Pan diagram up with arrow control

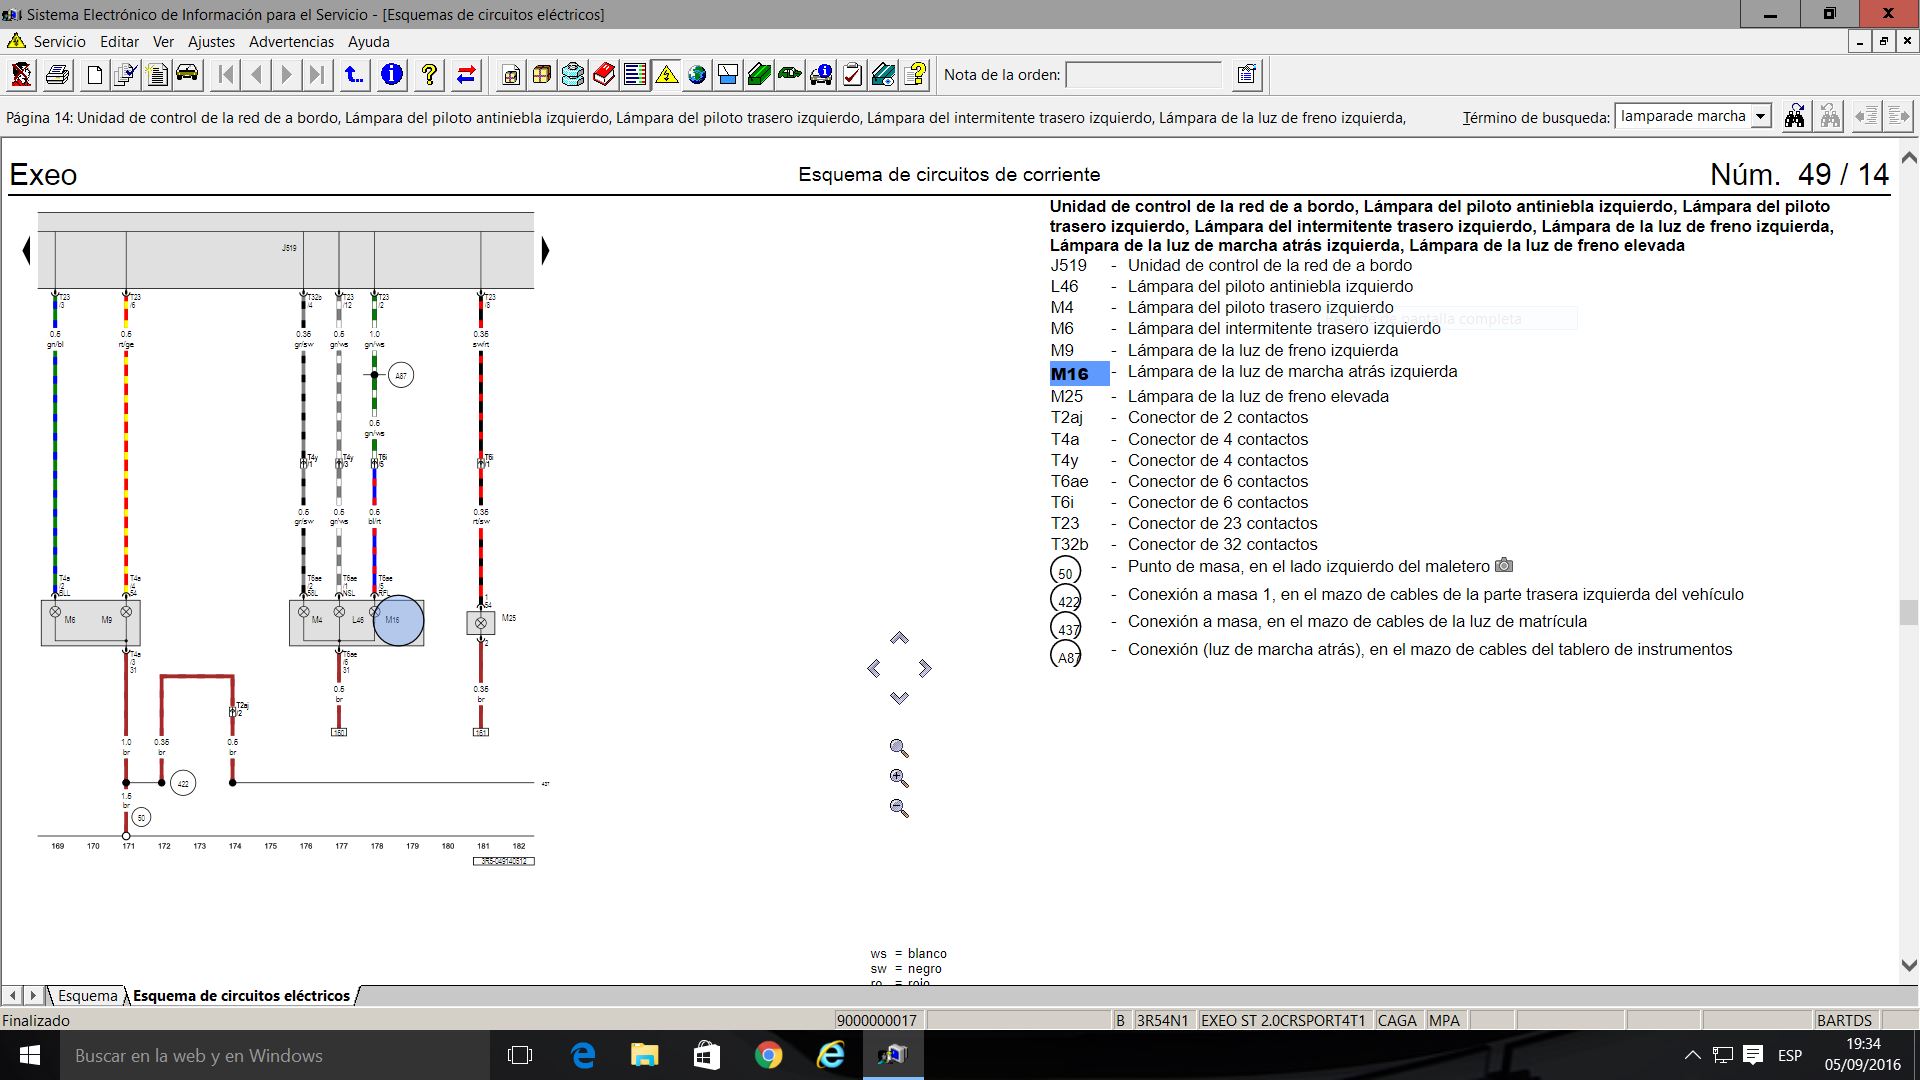[899, 638]
